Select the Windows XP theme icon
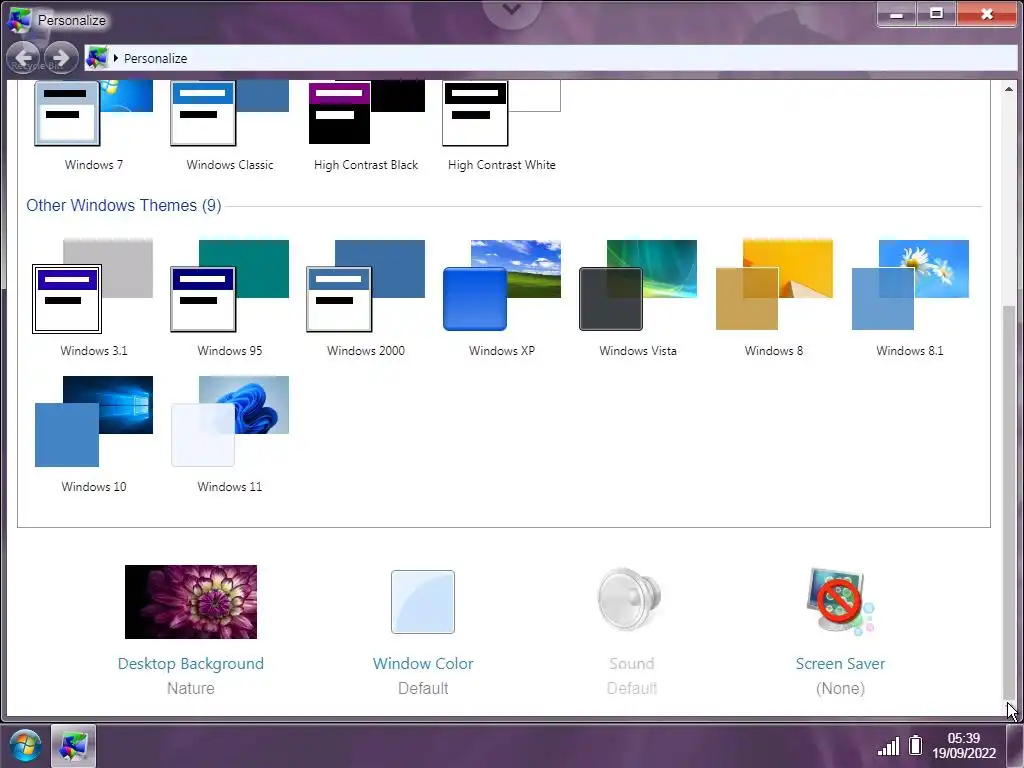 pos(502,285)
